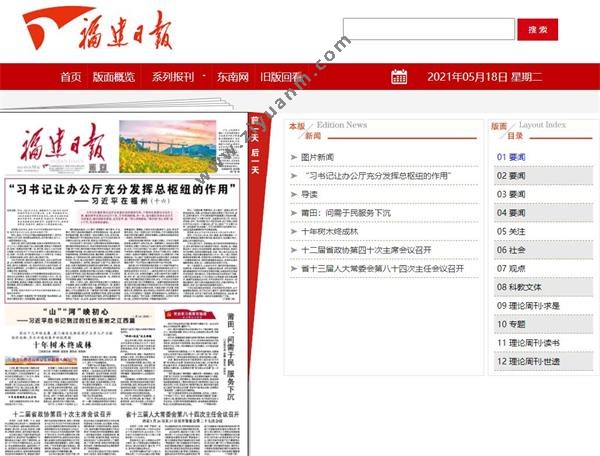Click the search input field

(x=429, y=29)
